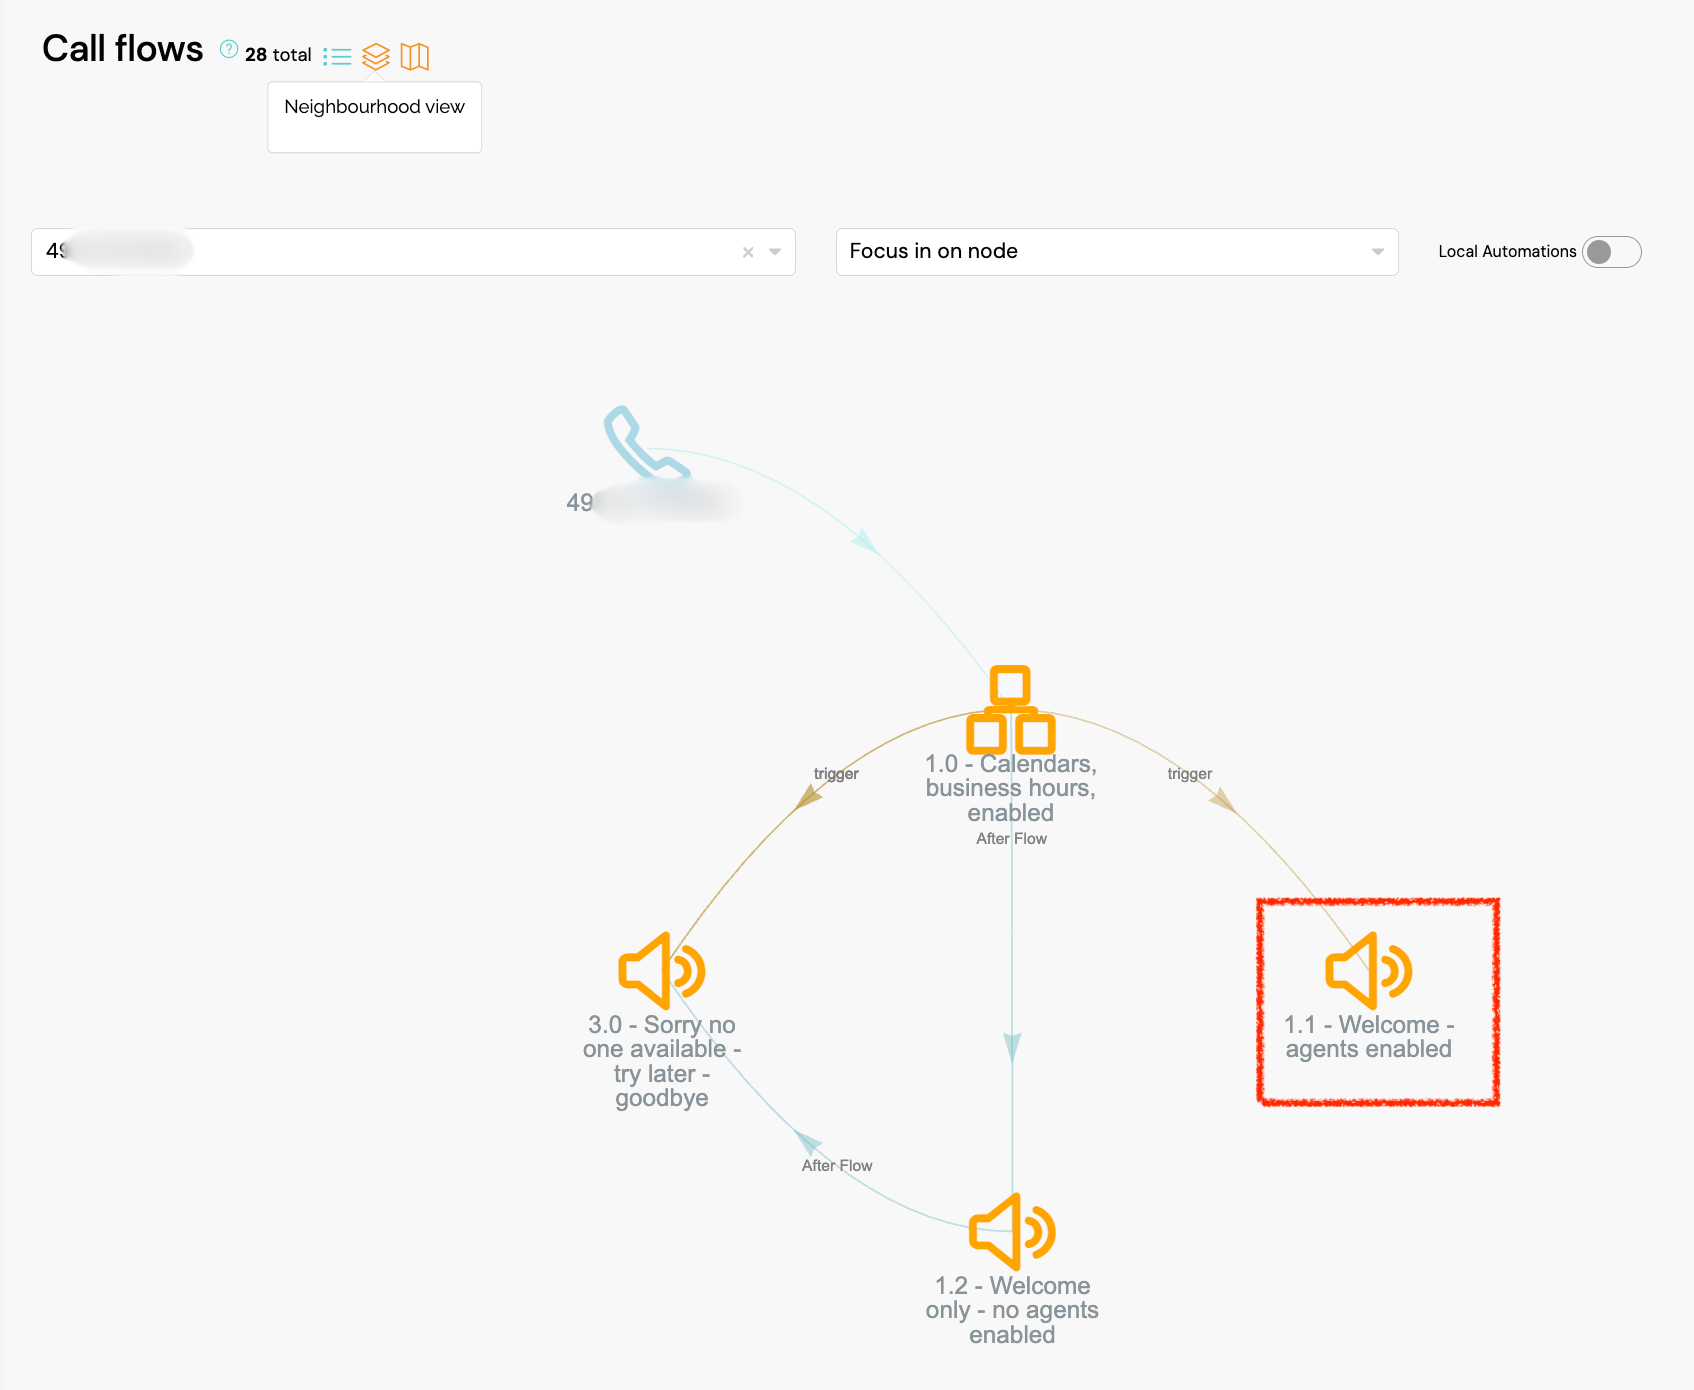Click the right trigger edge label

point(1189,774)
